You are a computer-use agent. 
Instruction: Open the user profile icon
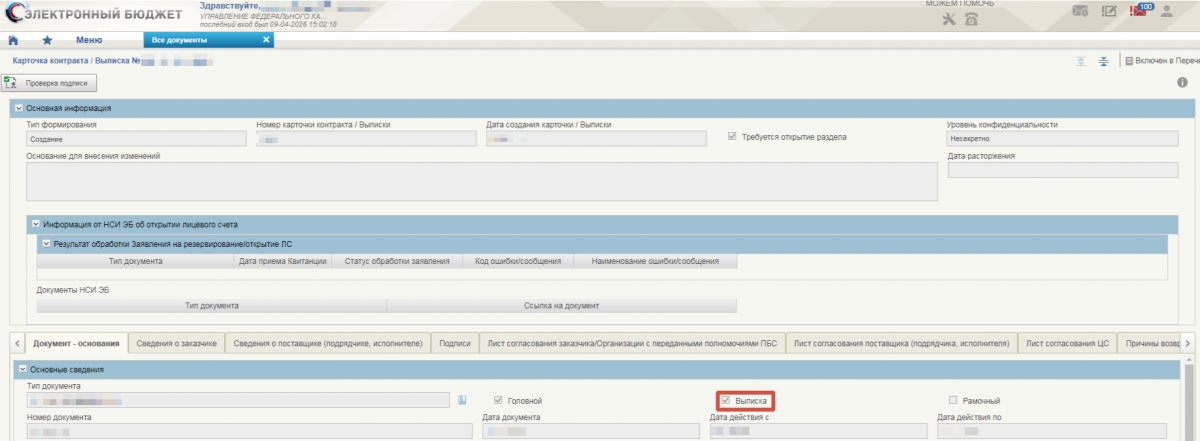[1166, 11]
